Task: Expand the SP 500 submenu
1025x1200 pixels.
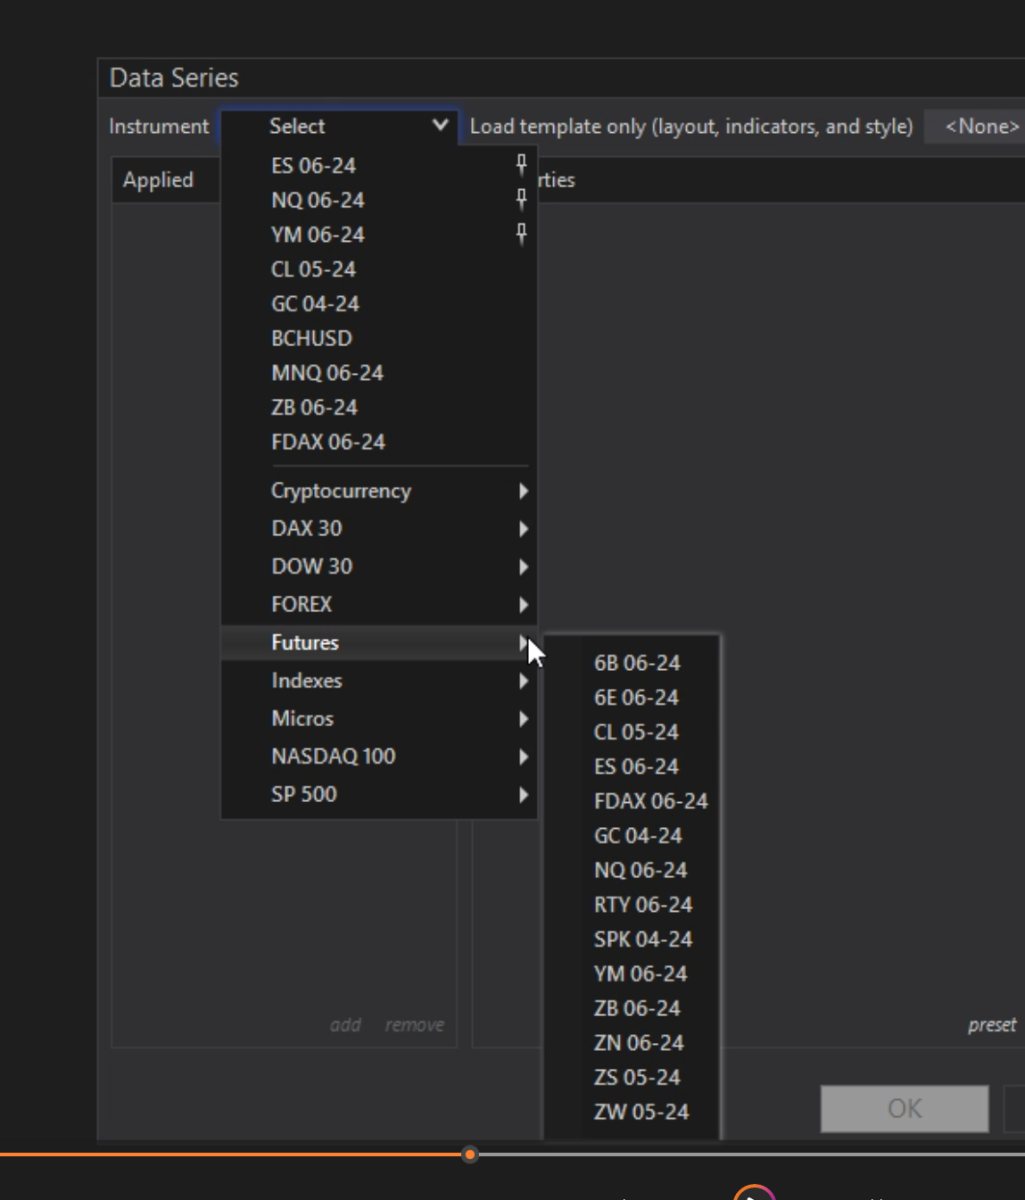Action: tap(379, 795)
